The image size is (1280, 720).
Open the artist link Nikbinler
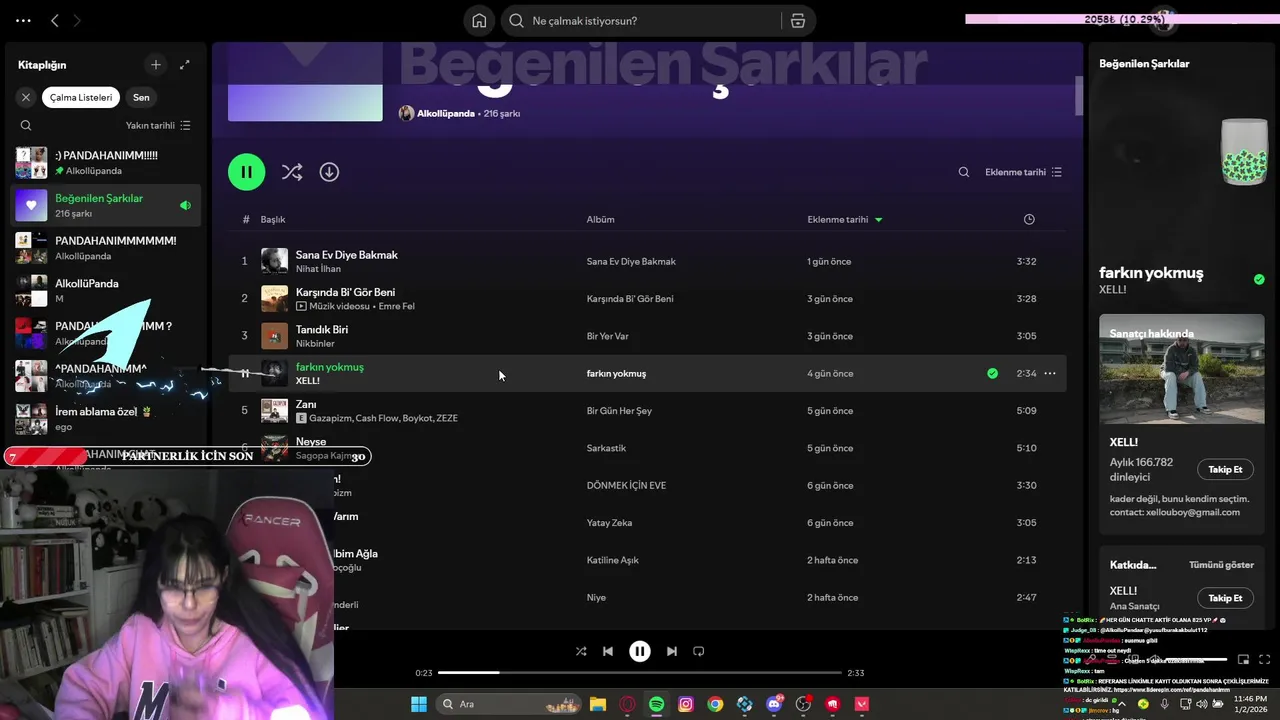coord(315,343)
